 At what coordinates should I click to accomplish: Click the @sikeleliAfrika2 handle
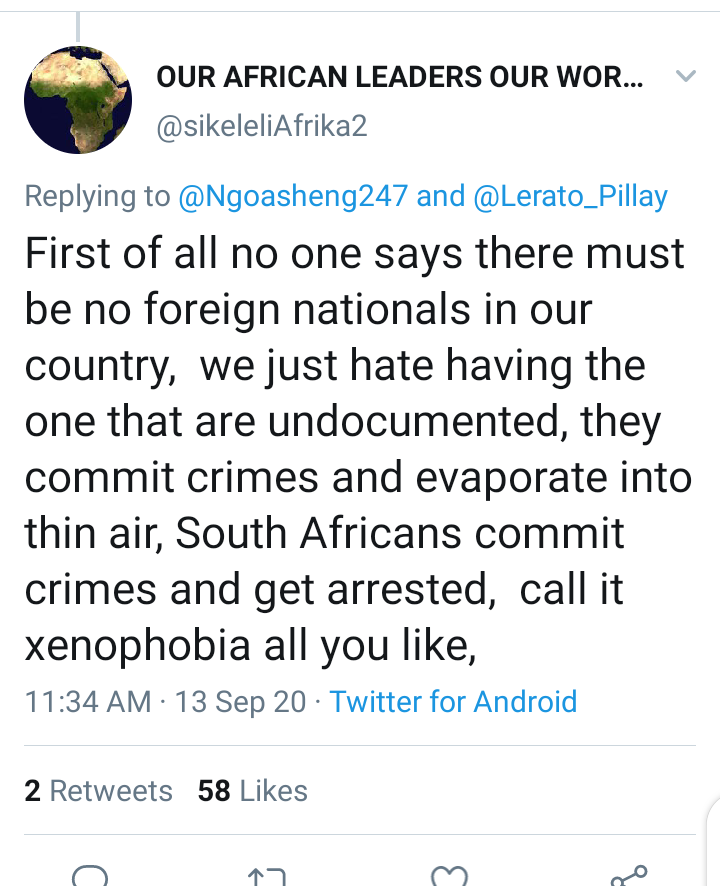(x=262, y=125)
